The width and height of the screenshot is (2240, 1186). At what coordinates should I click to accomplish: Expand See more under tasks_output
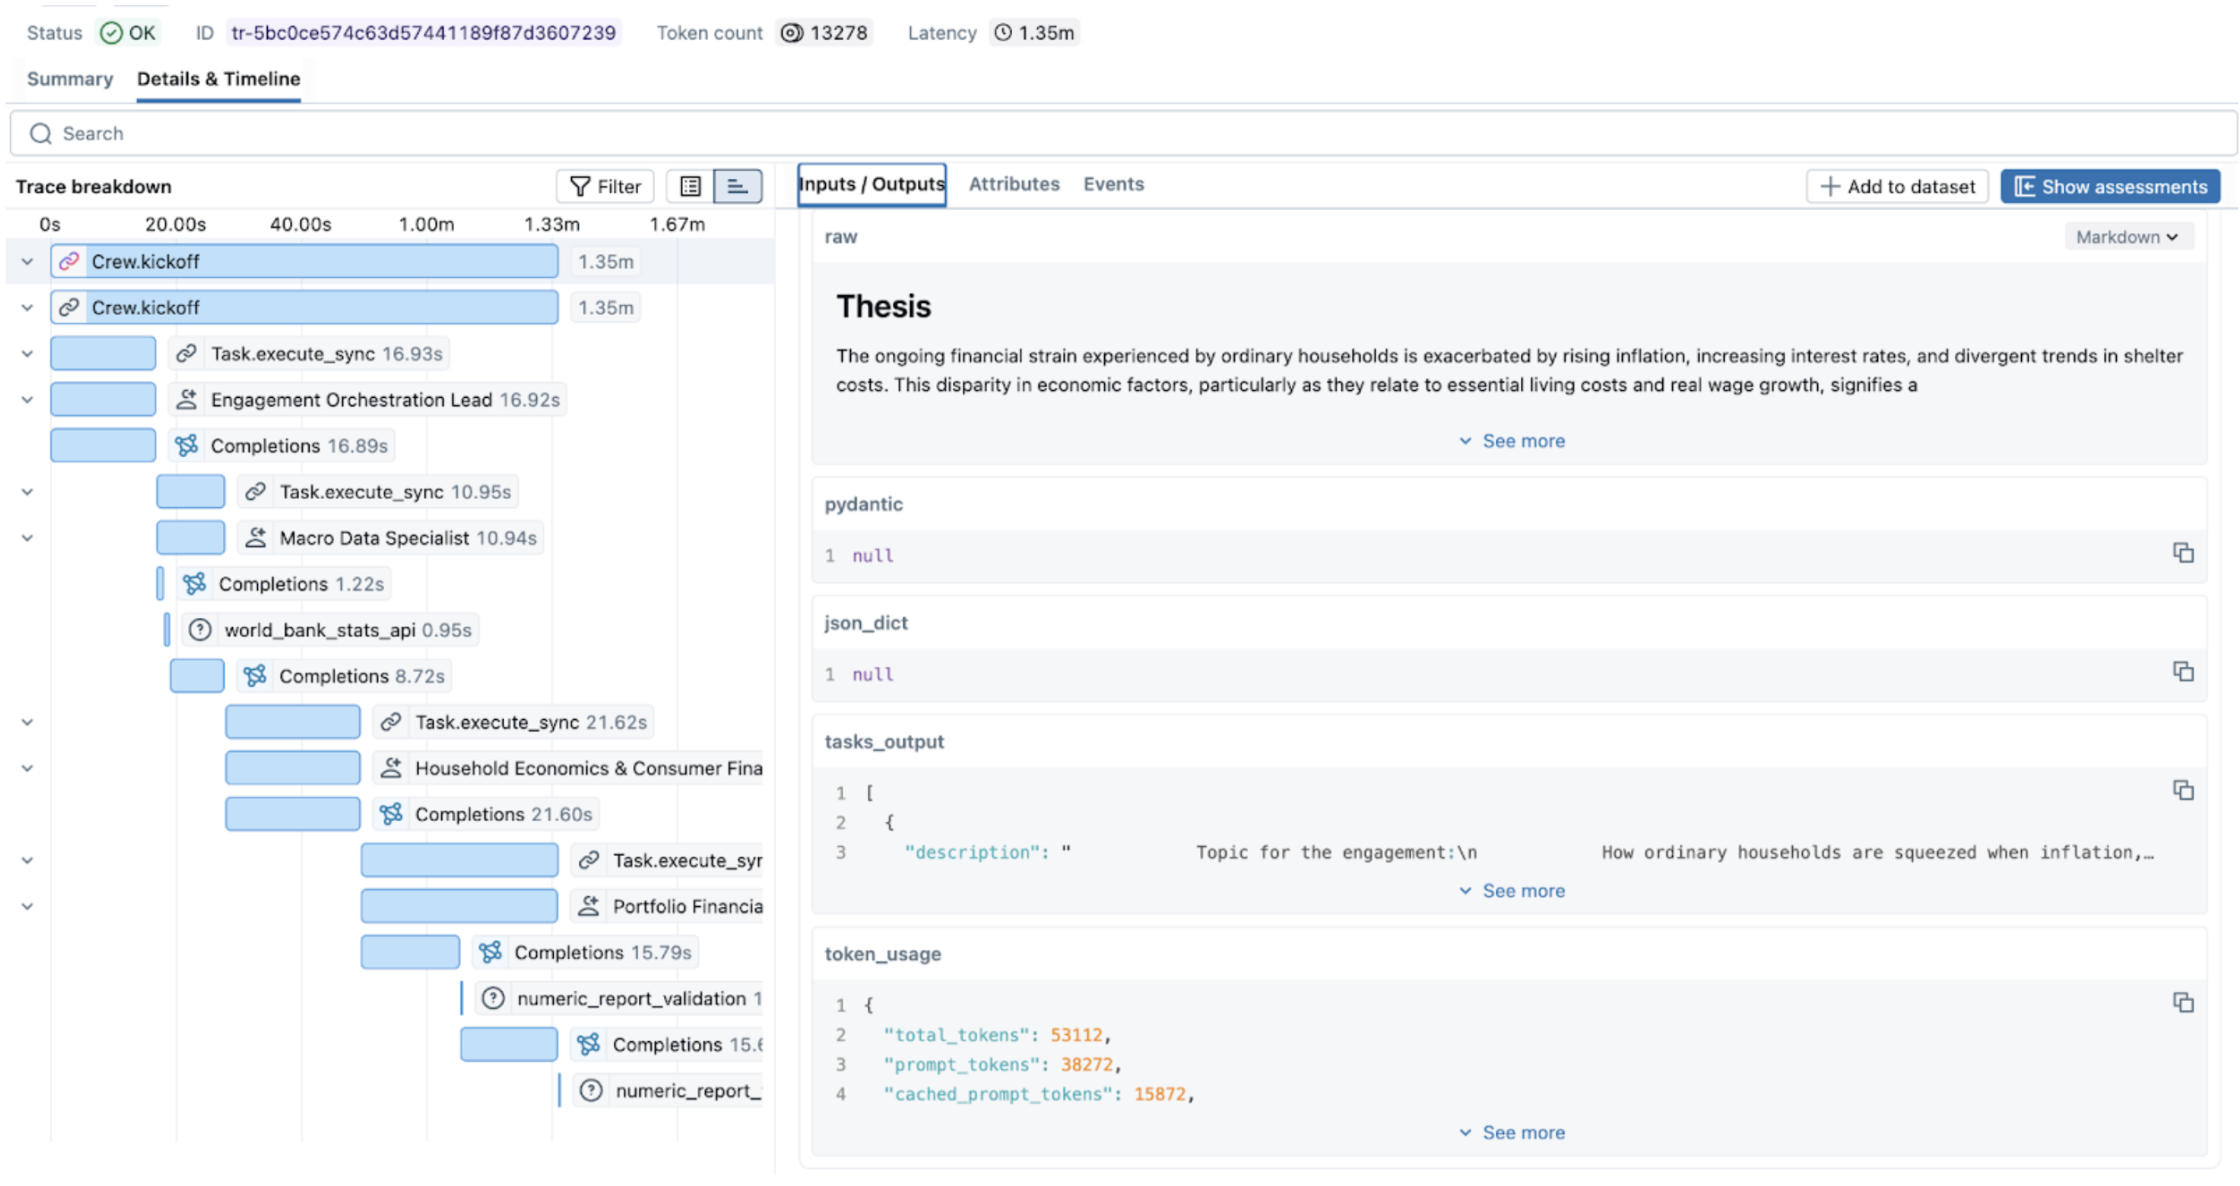point(1511,891)
